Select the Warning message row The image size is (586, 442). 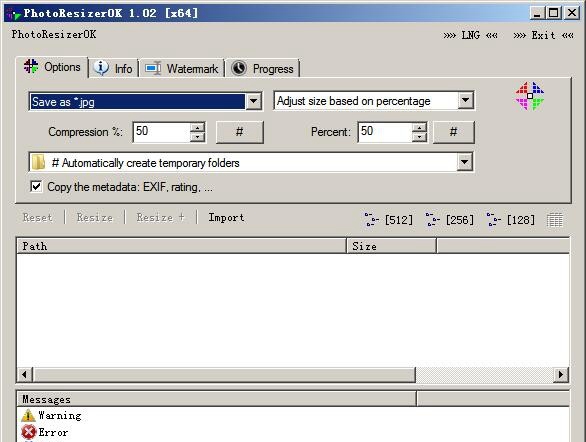(51, 415)
